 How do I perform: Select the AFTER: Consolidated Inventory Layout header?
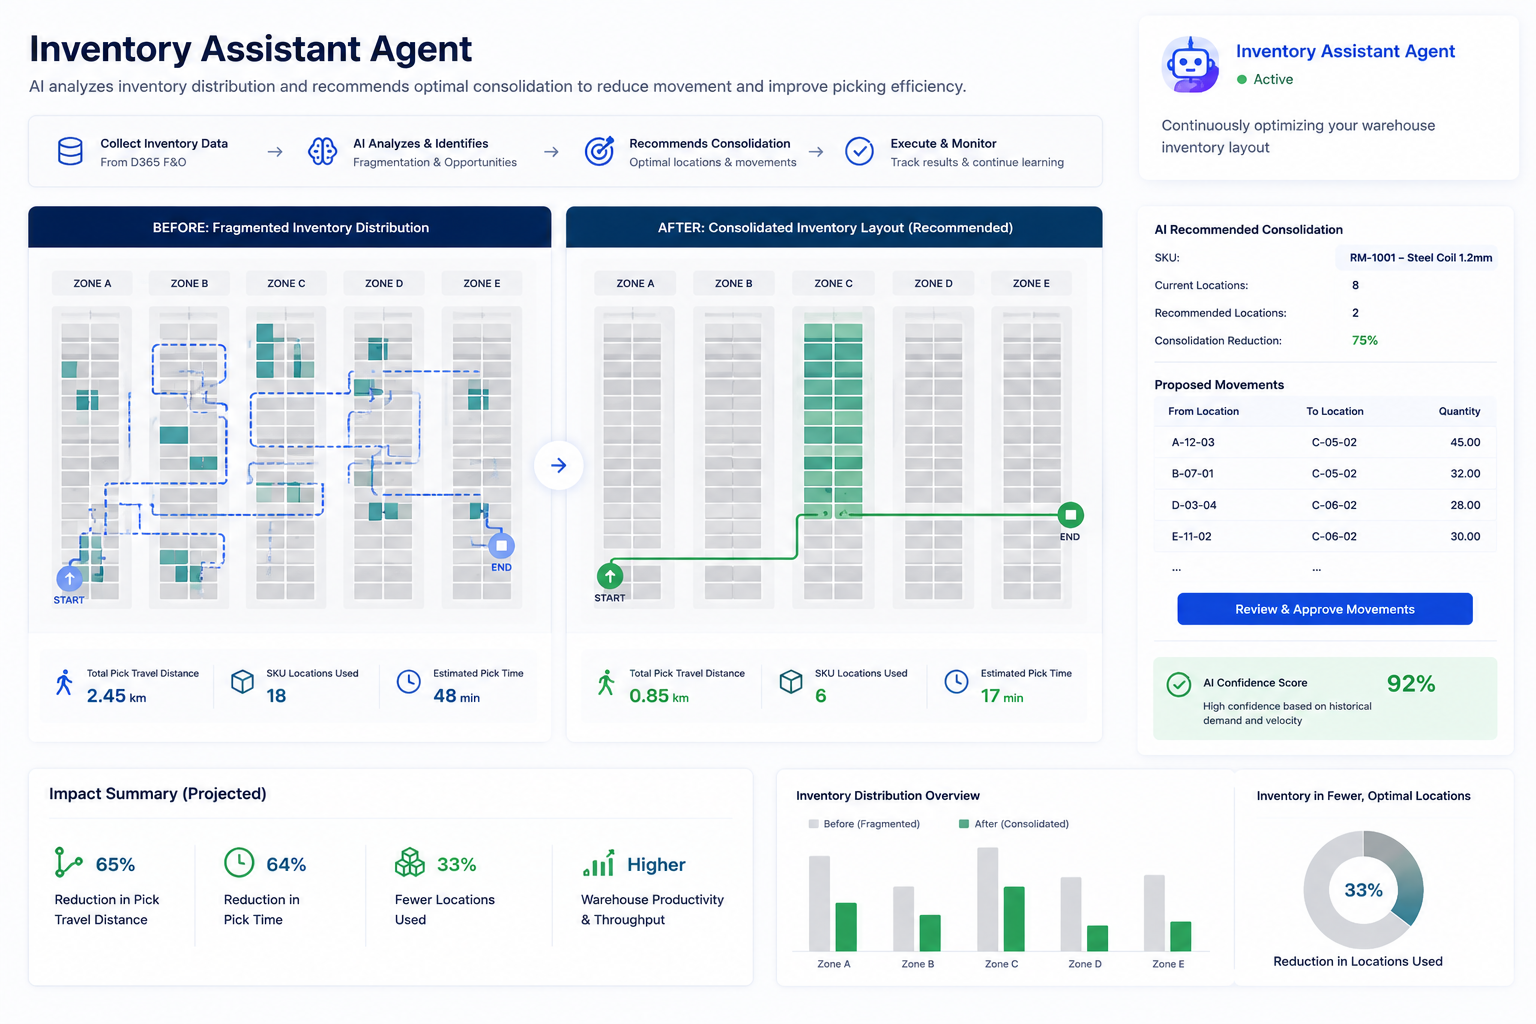tap(834, 227)
